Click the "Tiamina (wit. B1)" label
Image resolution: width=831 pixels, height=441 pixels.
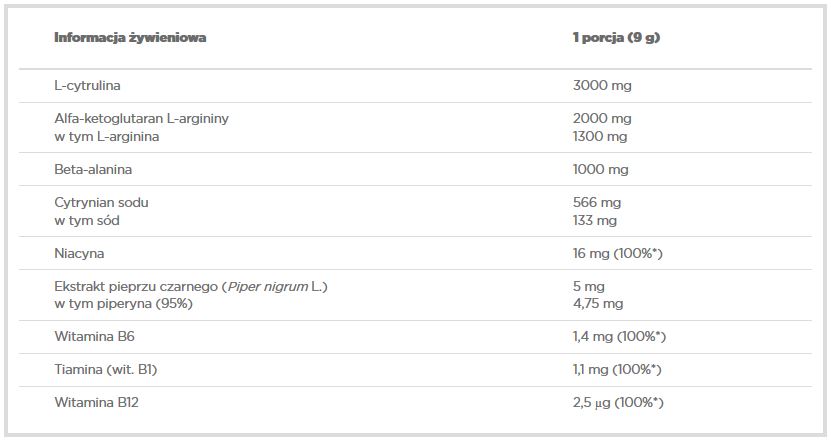(x=105, y=369)
